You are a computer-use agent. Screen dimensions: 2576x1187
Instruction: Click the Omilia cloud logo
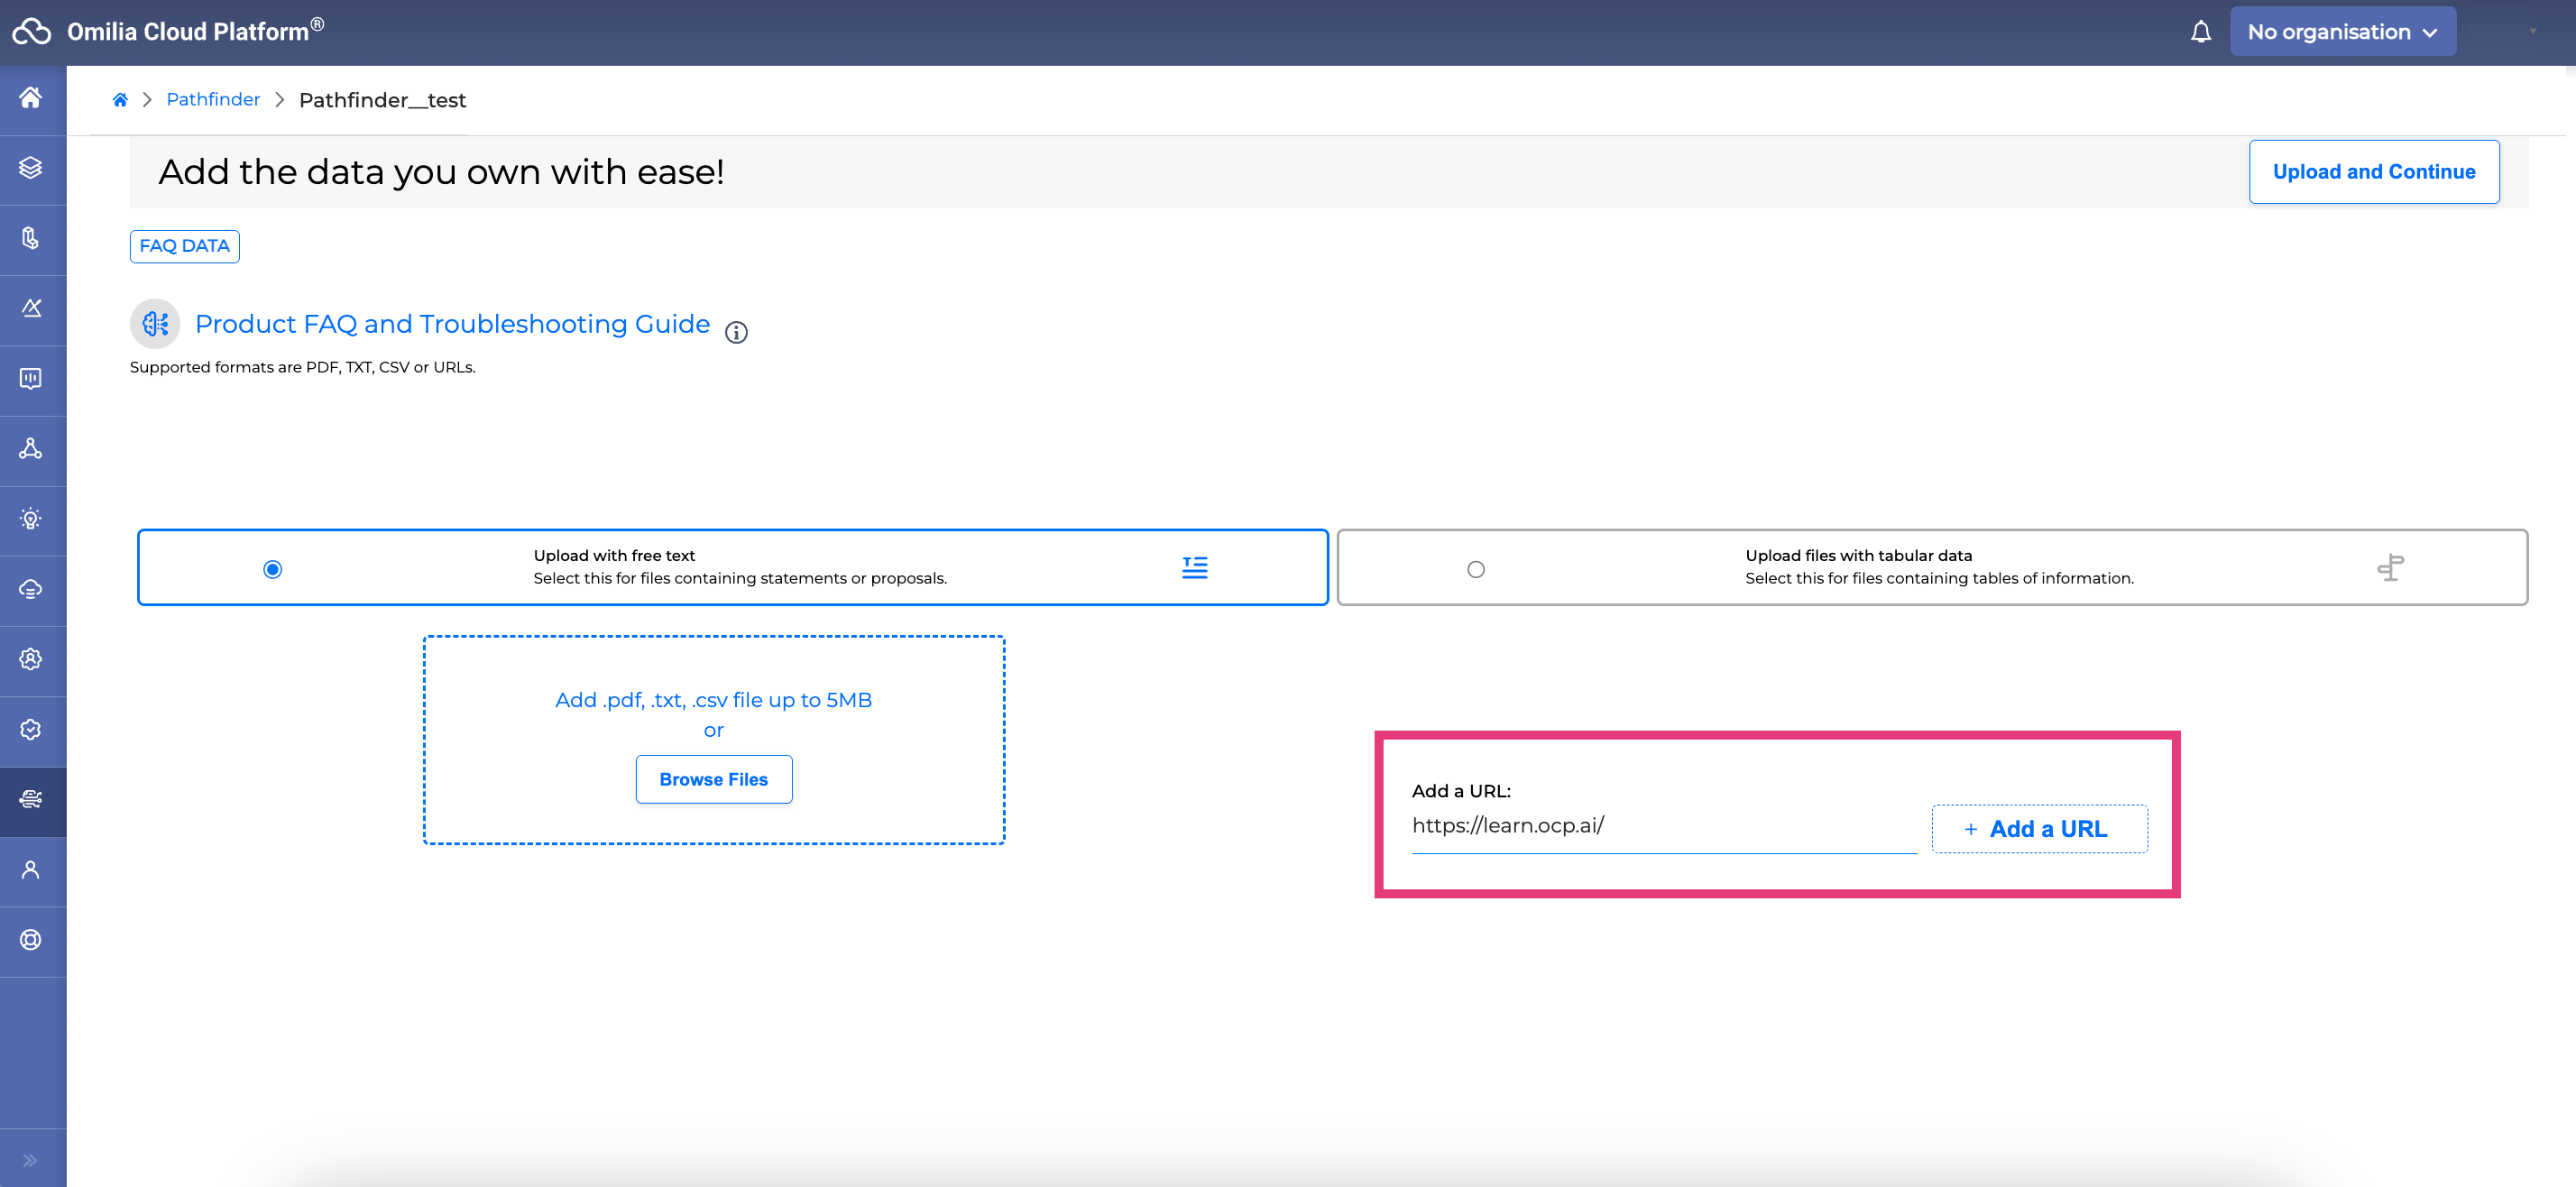(x=31, y=32)
